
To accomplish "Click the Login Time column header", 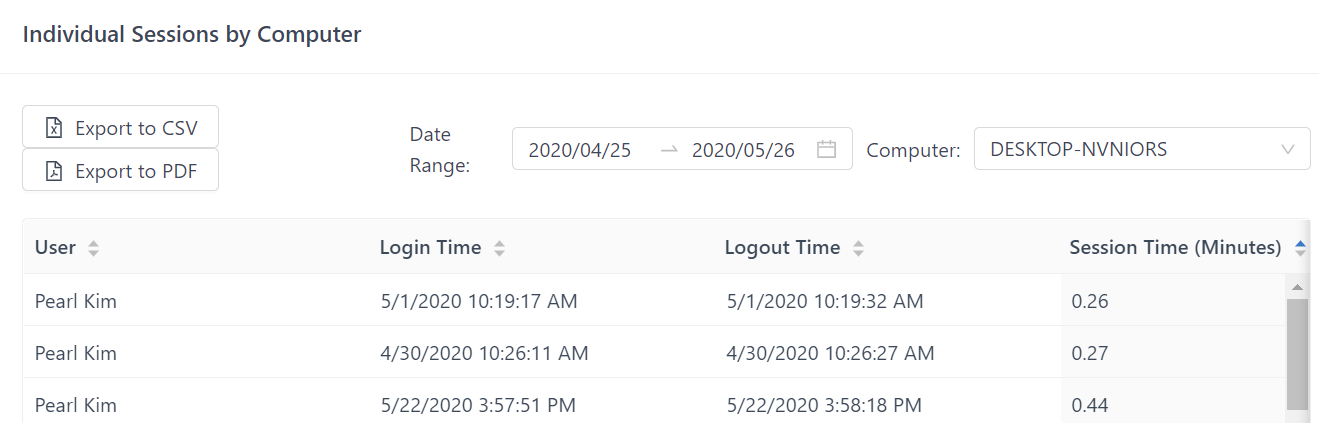I will click(x=430, y=248).
